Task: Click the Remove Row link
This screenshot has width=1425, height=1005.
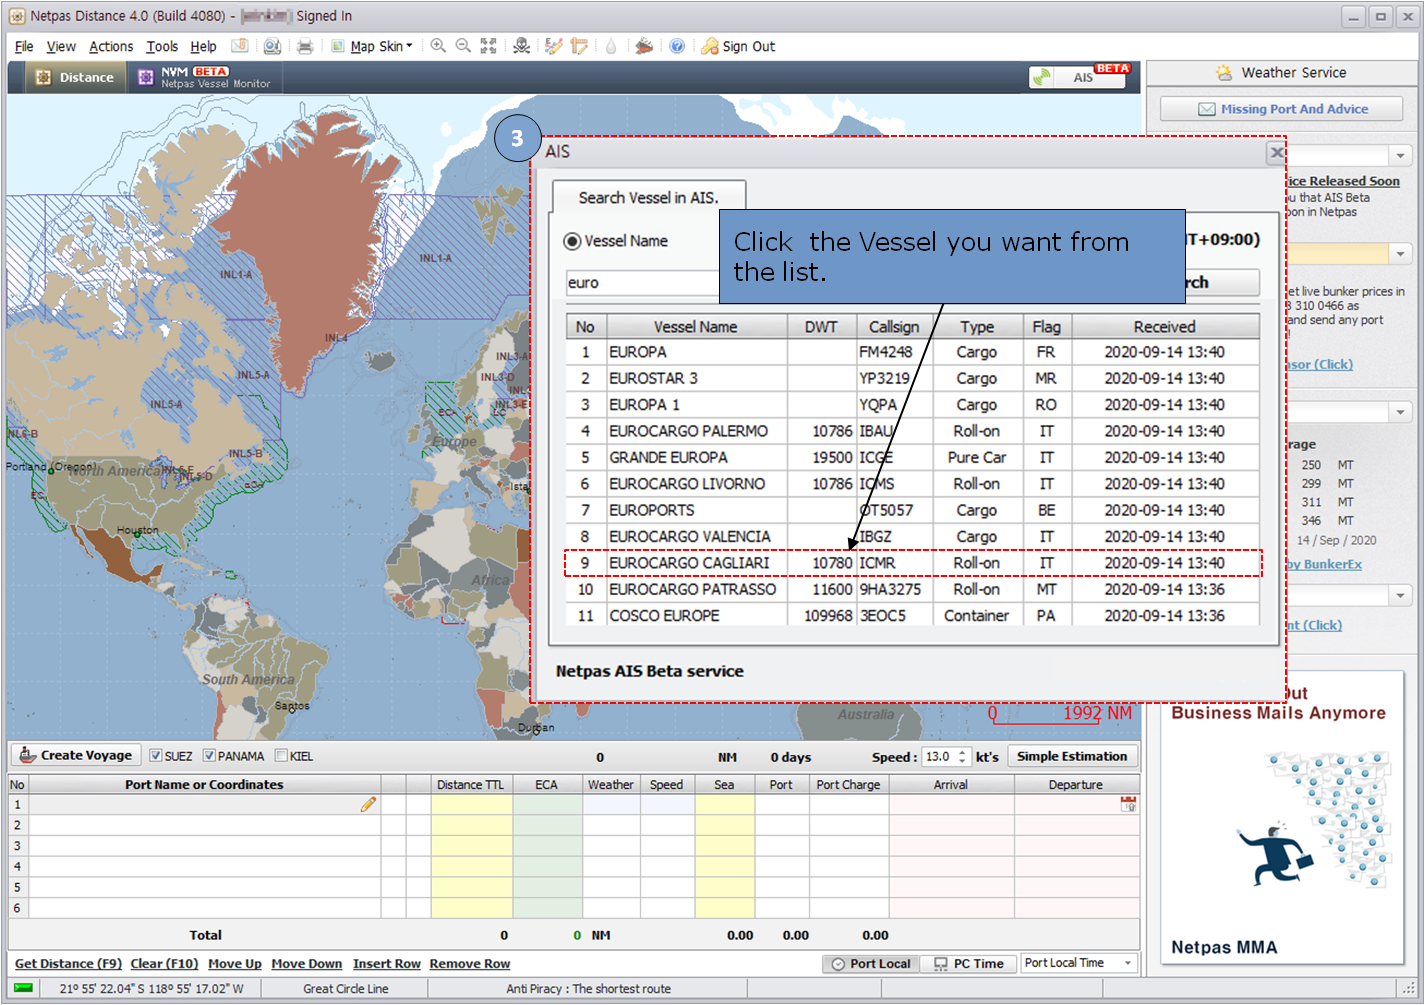Action: (470, 964)
